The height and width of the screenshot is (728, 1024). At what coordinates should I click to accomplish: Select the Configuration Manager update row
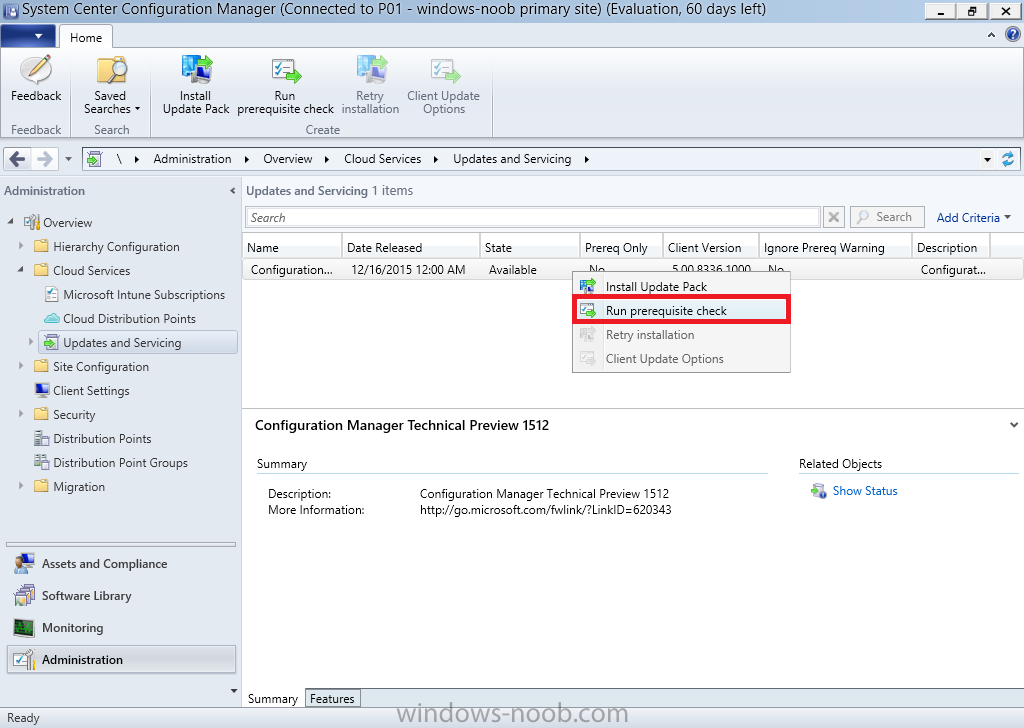tap(632, 270)
